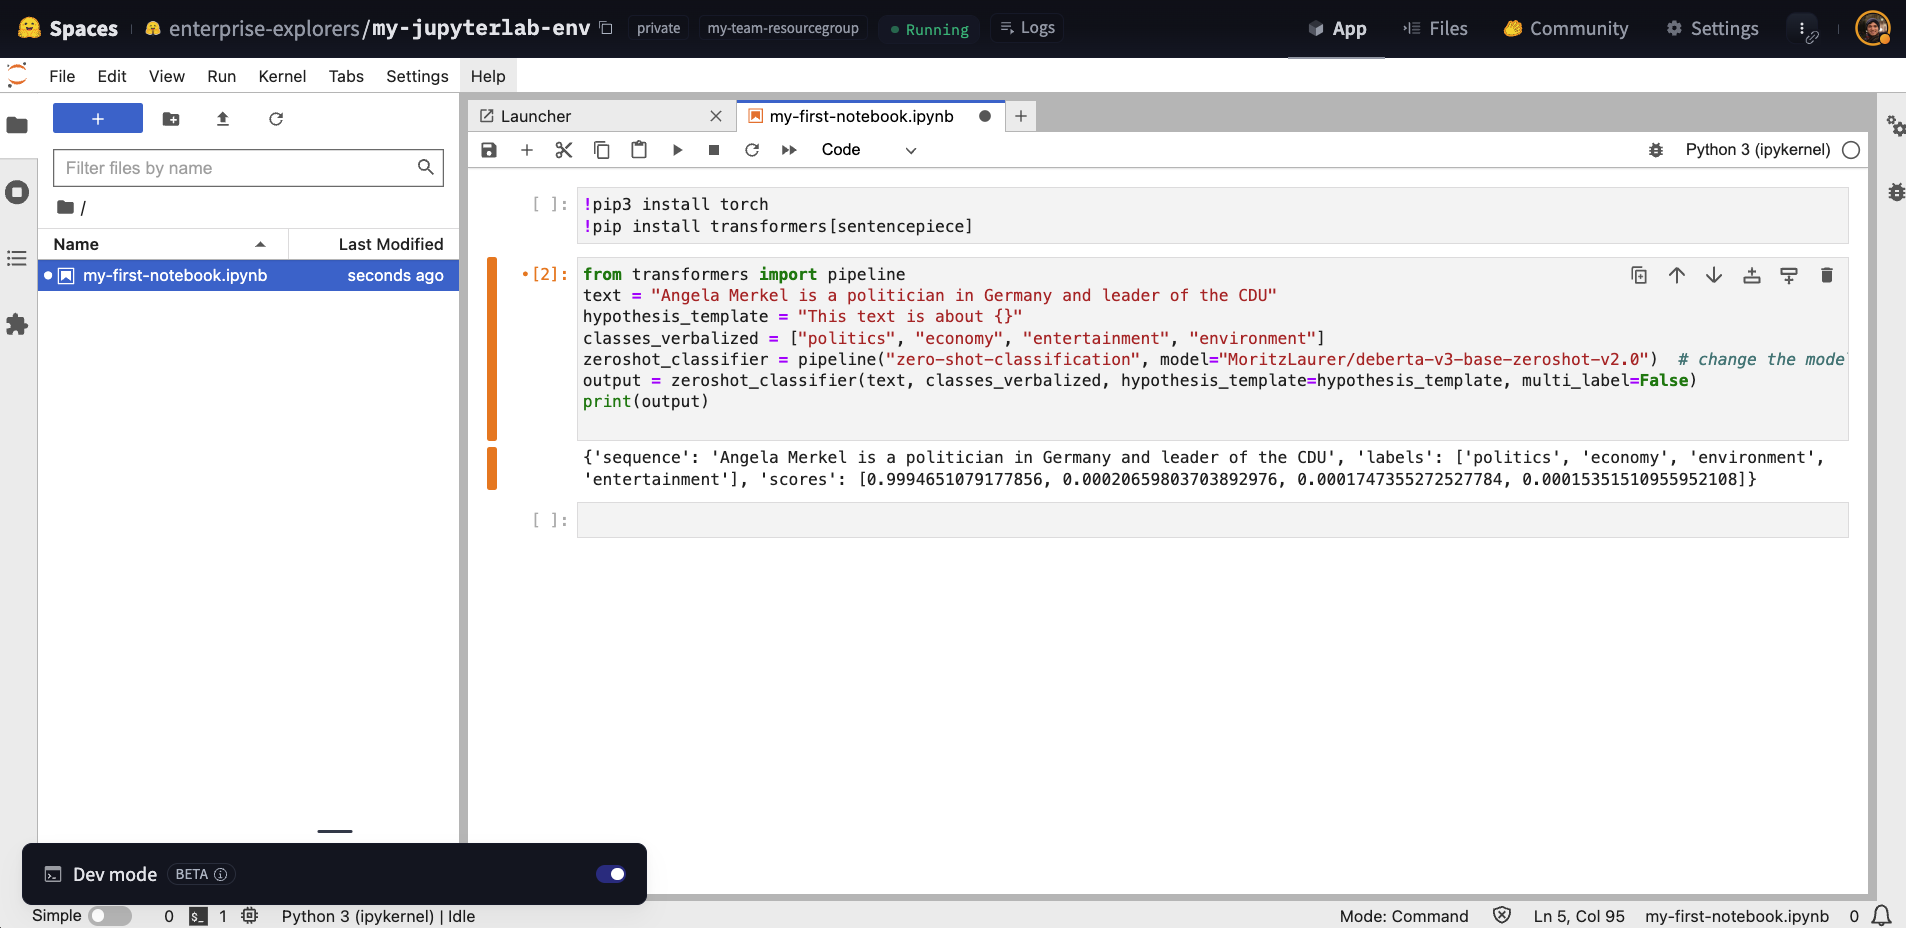Toggle the Dev mode switch

pos(610,874)
